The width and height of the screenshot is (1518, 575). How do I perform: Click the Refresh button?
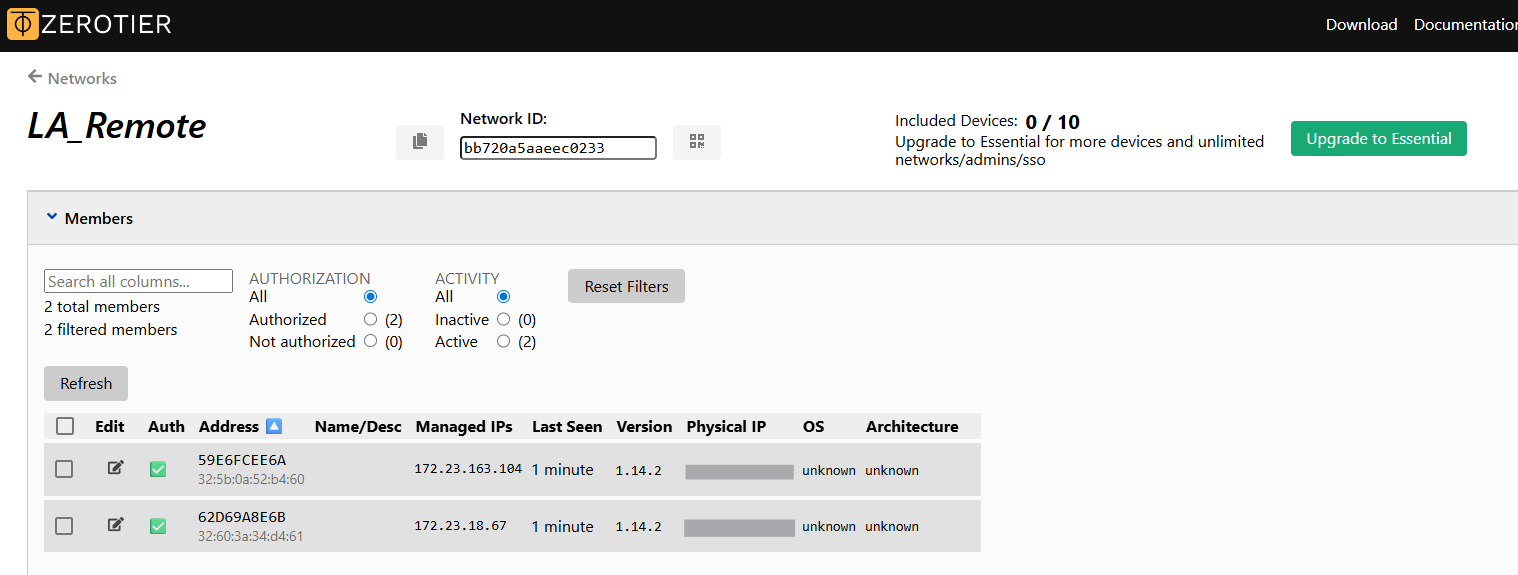tap(86, 383)
